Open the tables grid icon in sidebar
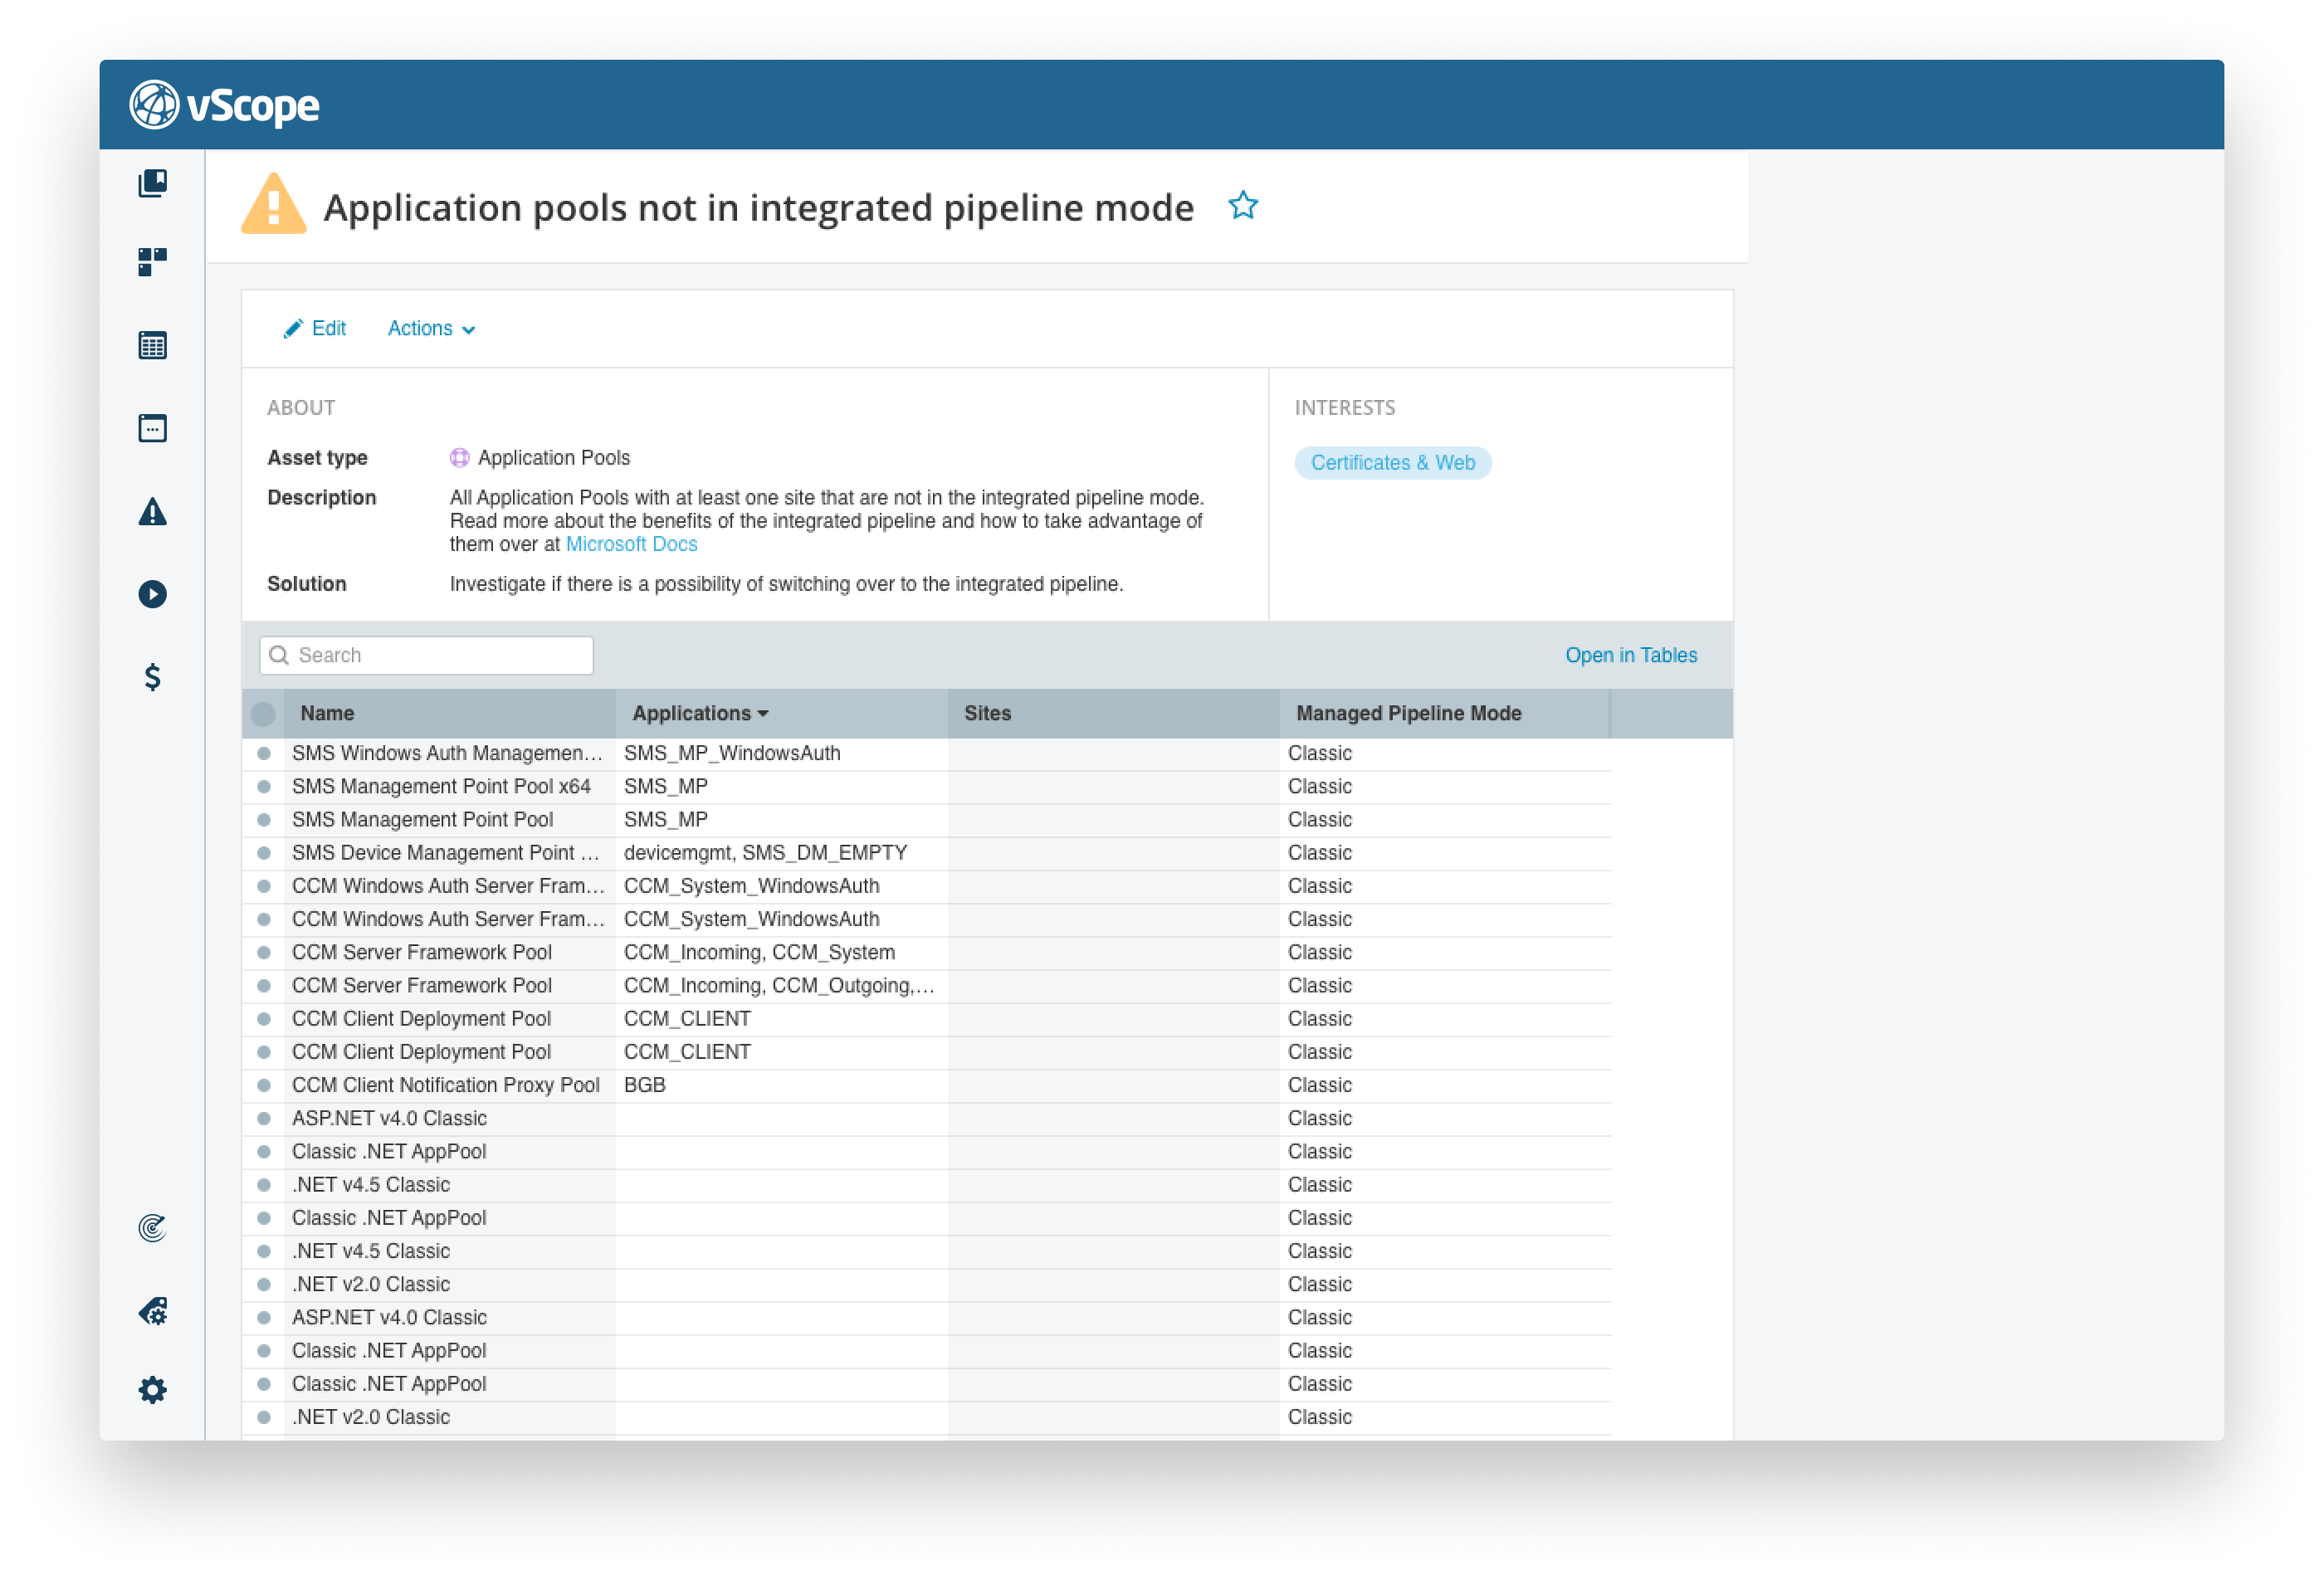This screenshot has height=1580, width=2324. point(152,345)
